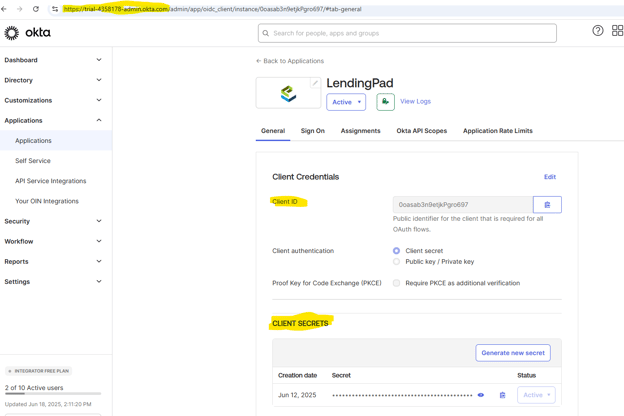Viewport: 624px width, 416px height.
Task: Copy the Client ID to clipboard
Action: pyautogui.click(x=547, y=205)
